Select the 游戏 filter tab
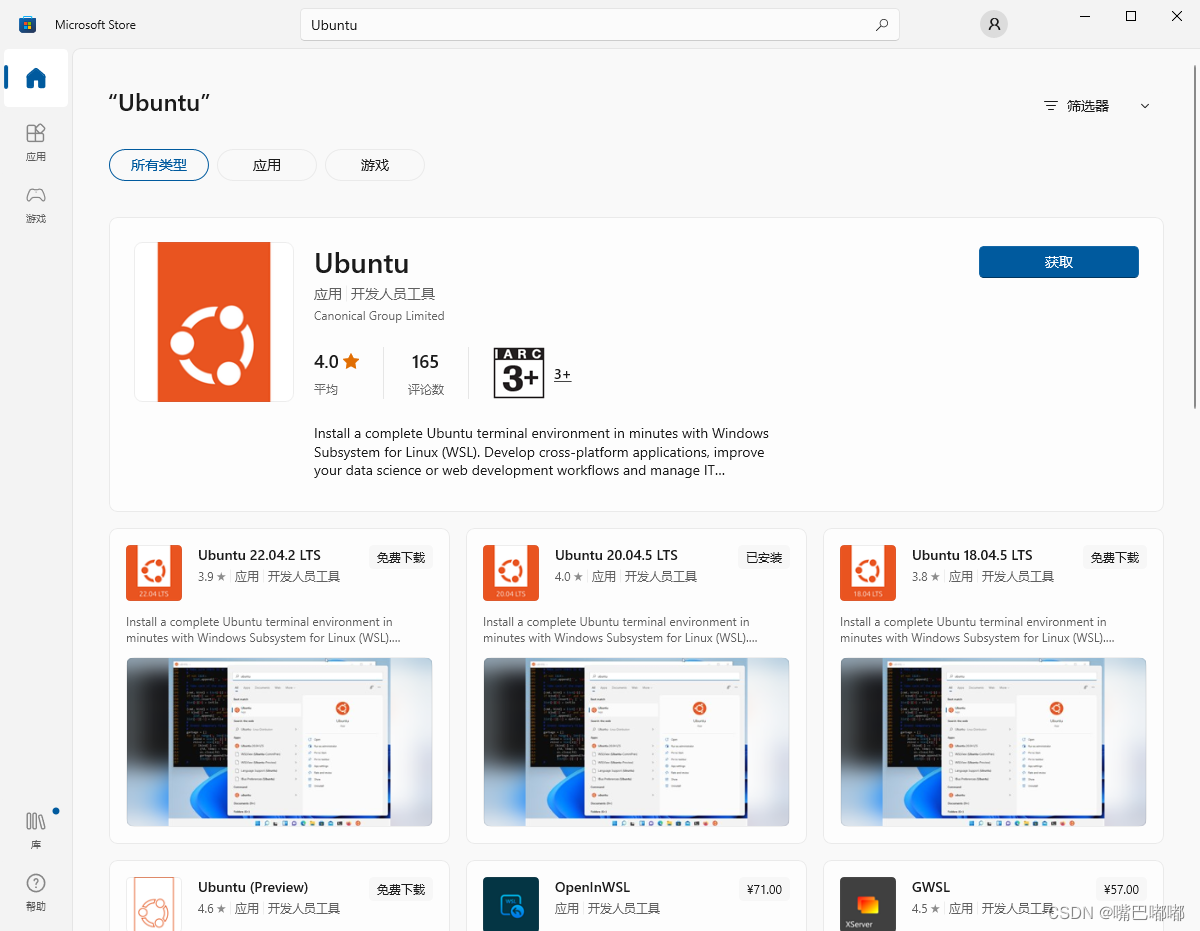Viewport: 1200px width, 931px height. click(375, 165)
